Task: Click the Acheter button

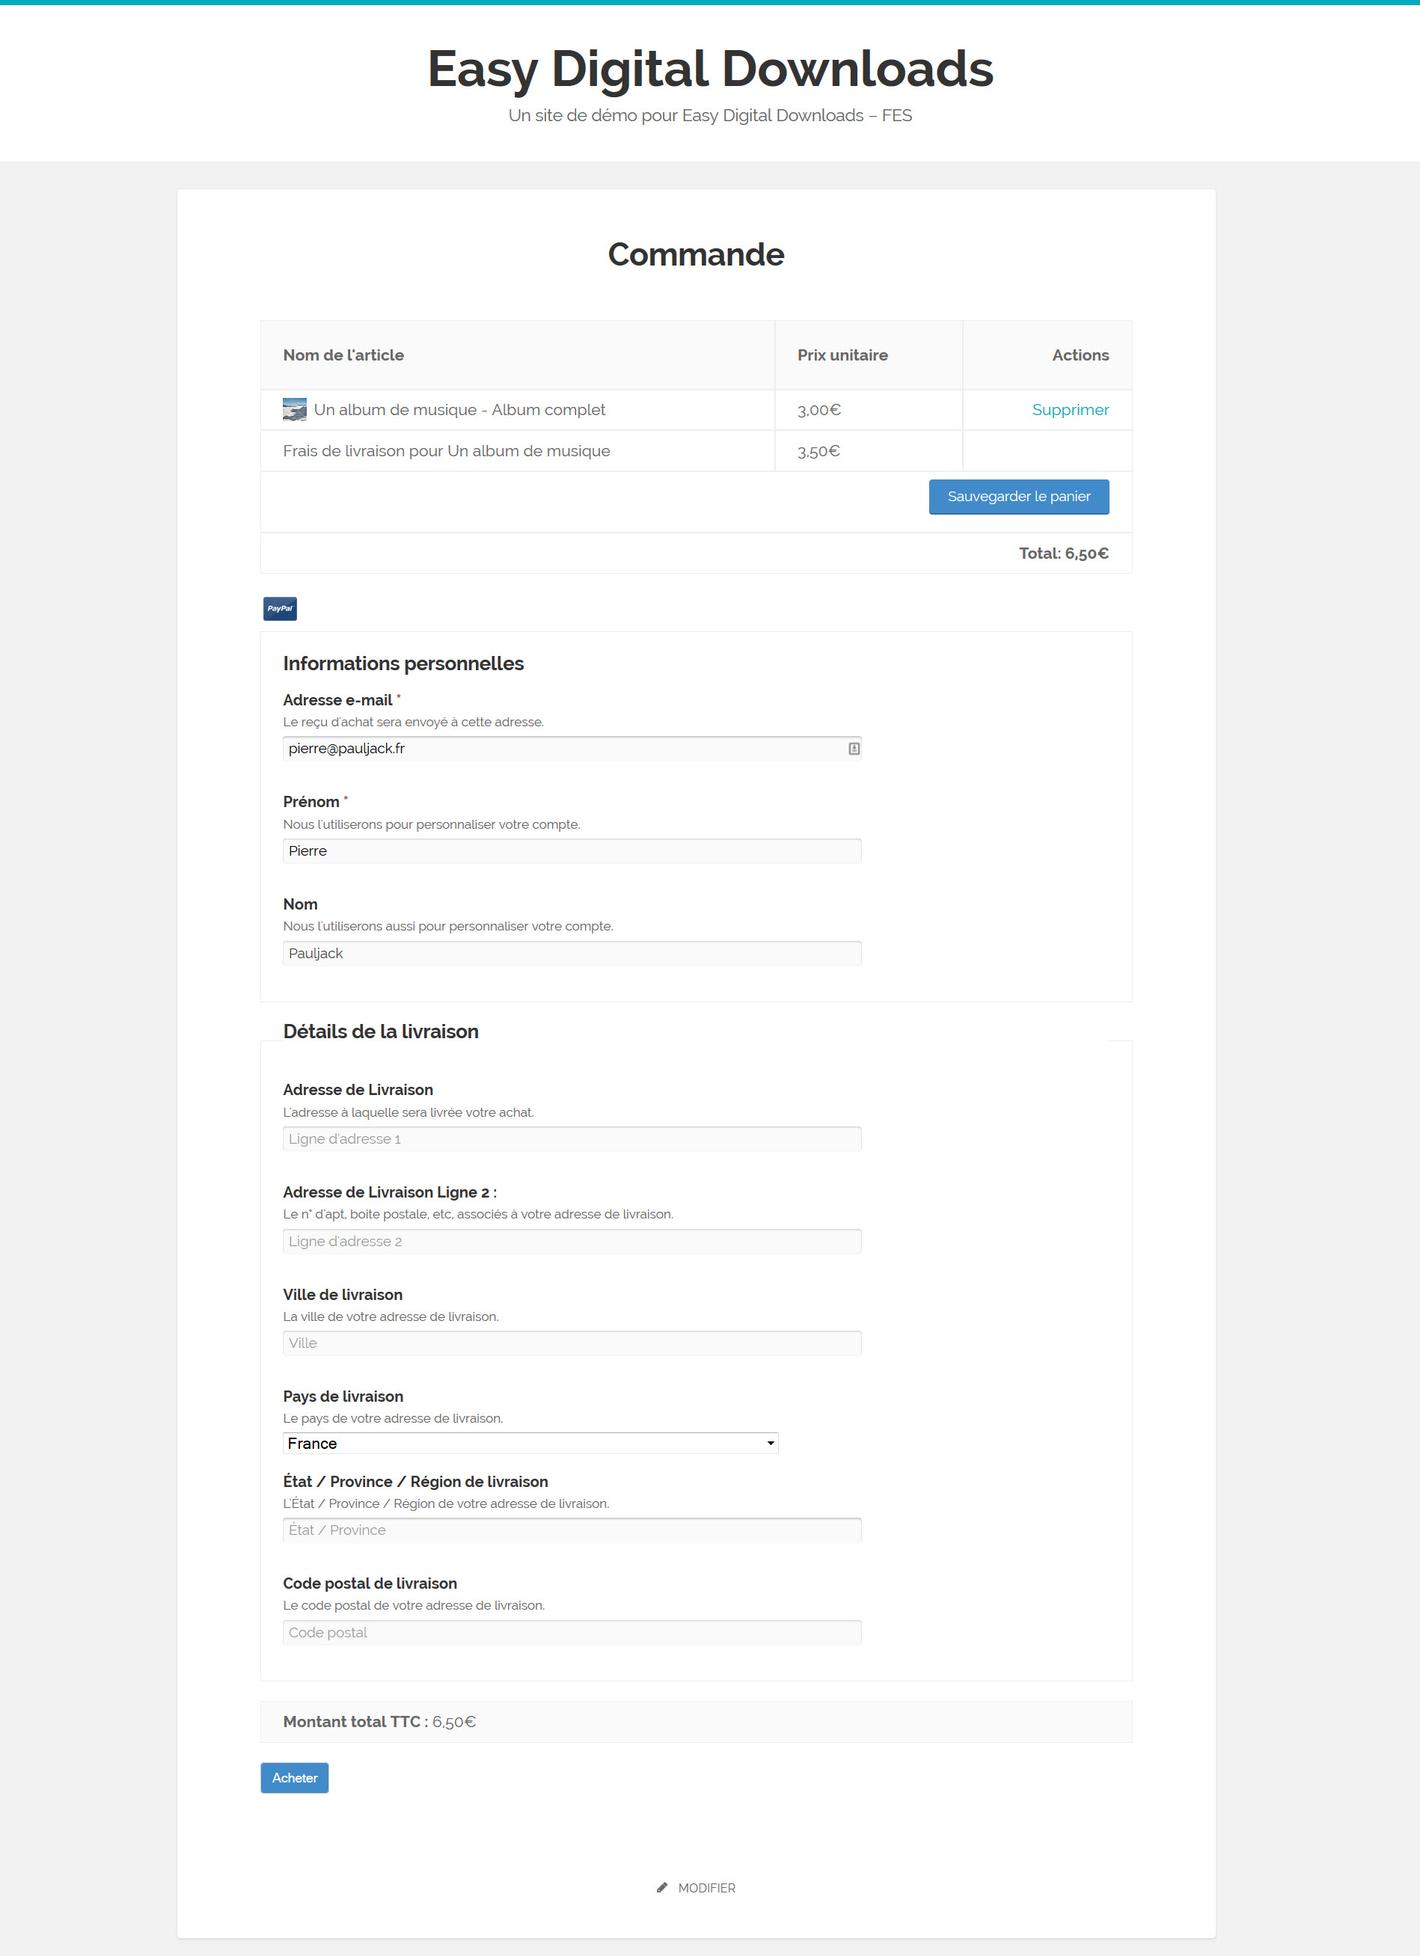Action: (294, 1777)
